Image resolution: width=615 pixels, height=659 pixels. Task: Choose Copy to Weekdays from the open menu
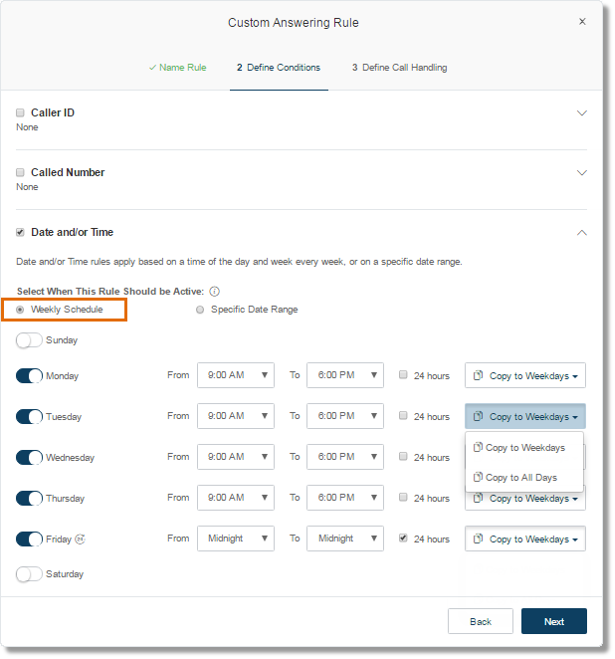(x=524, y=448)
